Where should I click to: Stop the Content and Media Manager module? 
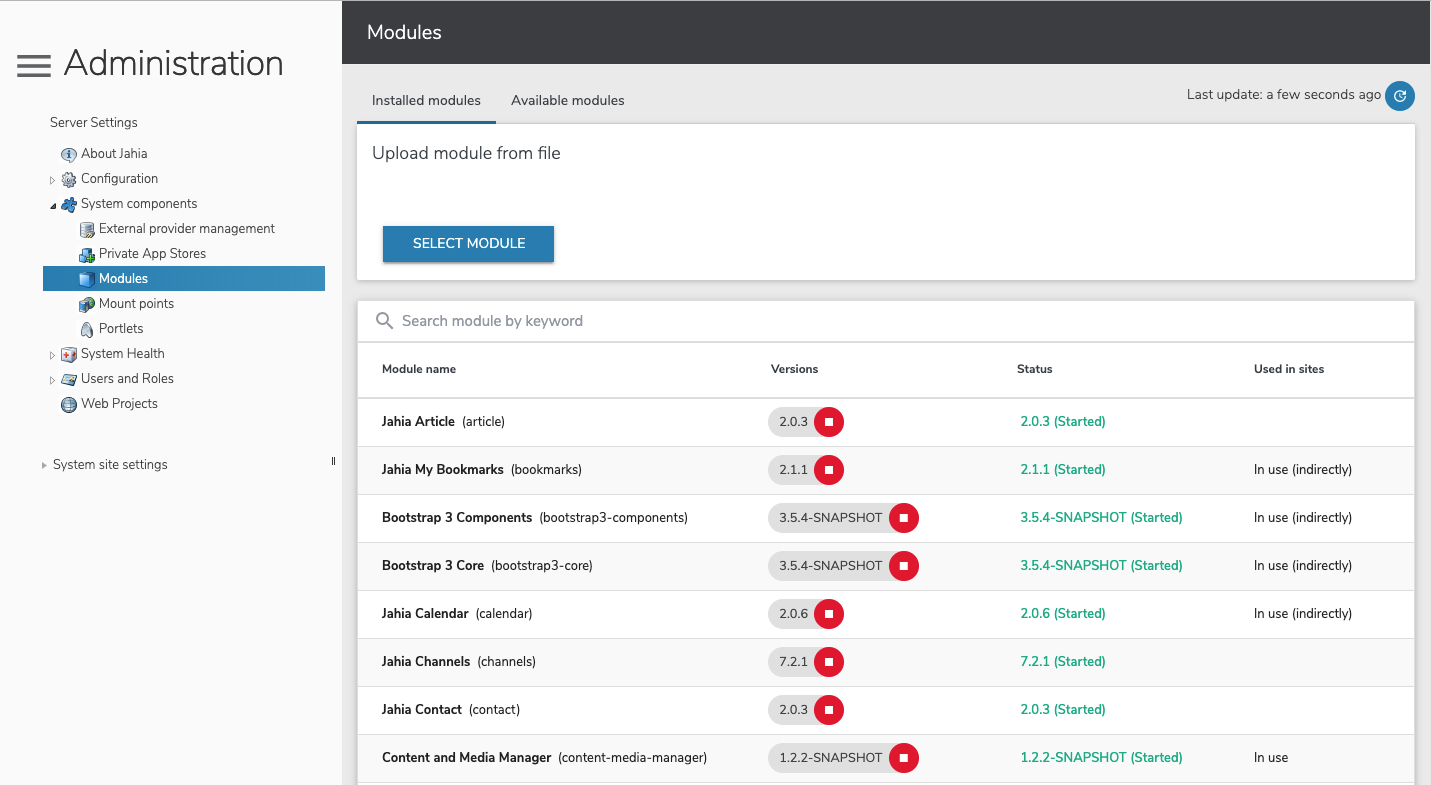[904, 757]
